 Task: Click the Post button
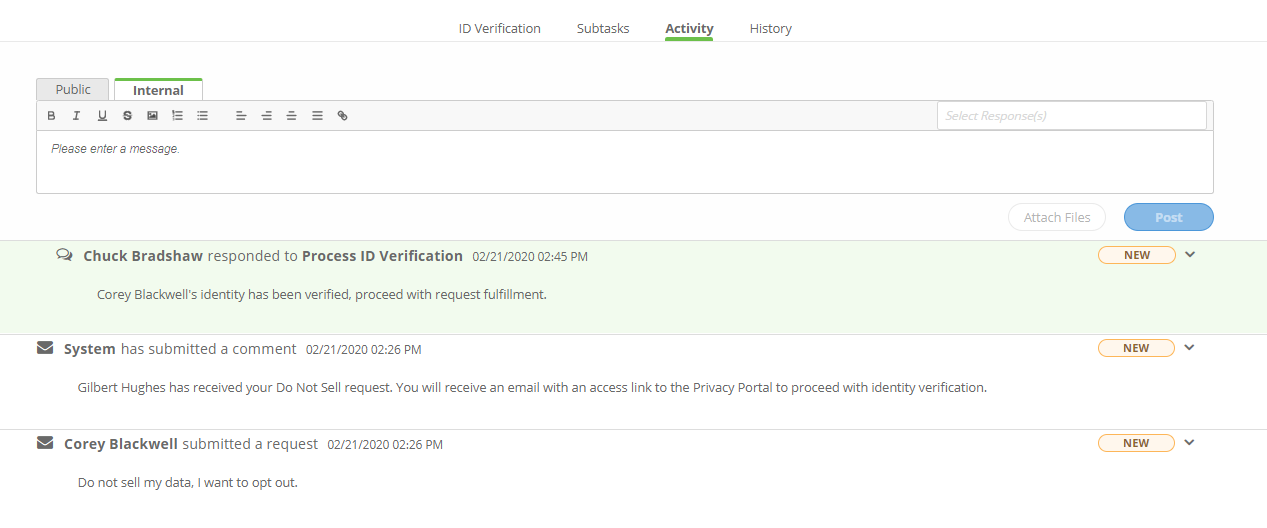1169,217
